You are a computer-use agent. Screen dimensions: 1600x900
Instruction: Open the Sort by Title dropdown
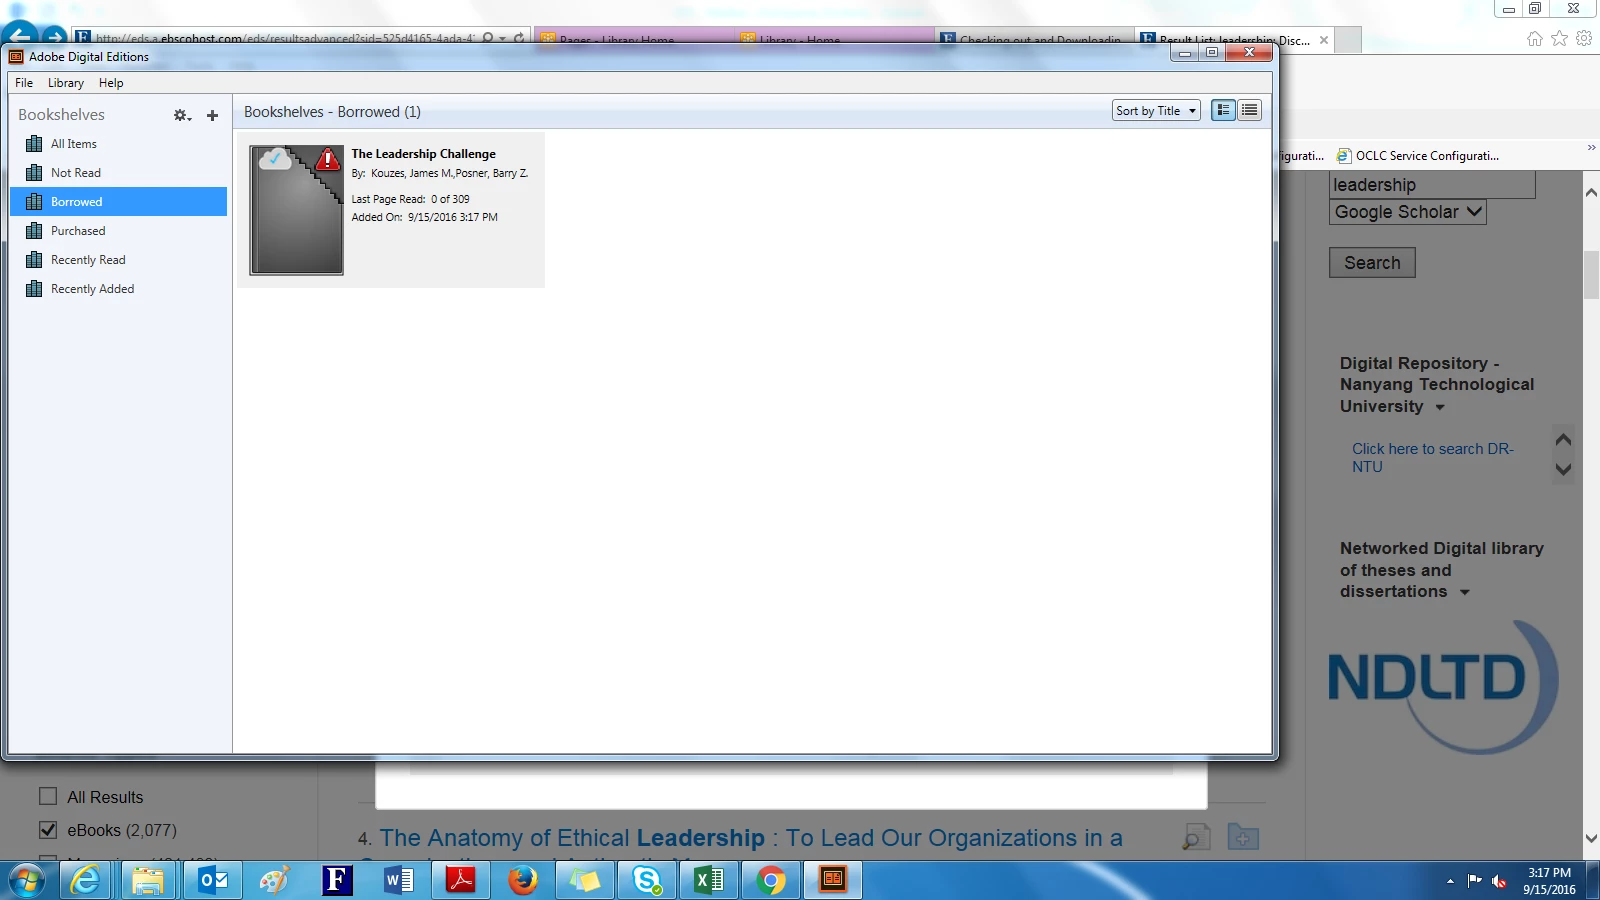coord(1156,111)
